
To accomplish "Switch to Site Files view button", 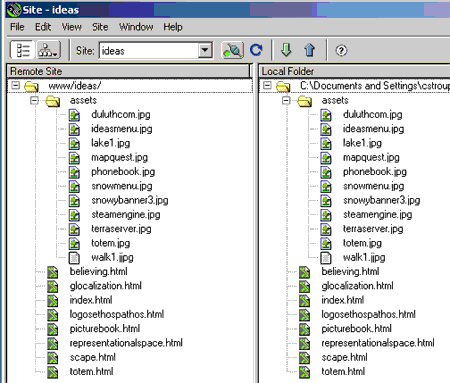I will click(22, 50).
